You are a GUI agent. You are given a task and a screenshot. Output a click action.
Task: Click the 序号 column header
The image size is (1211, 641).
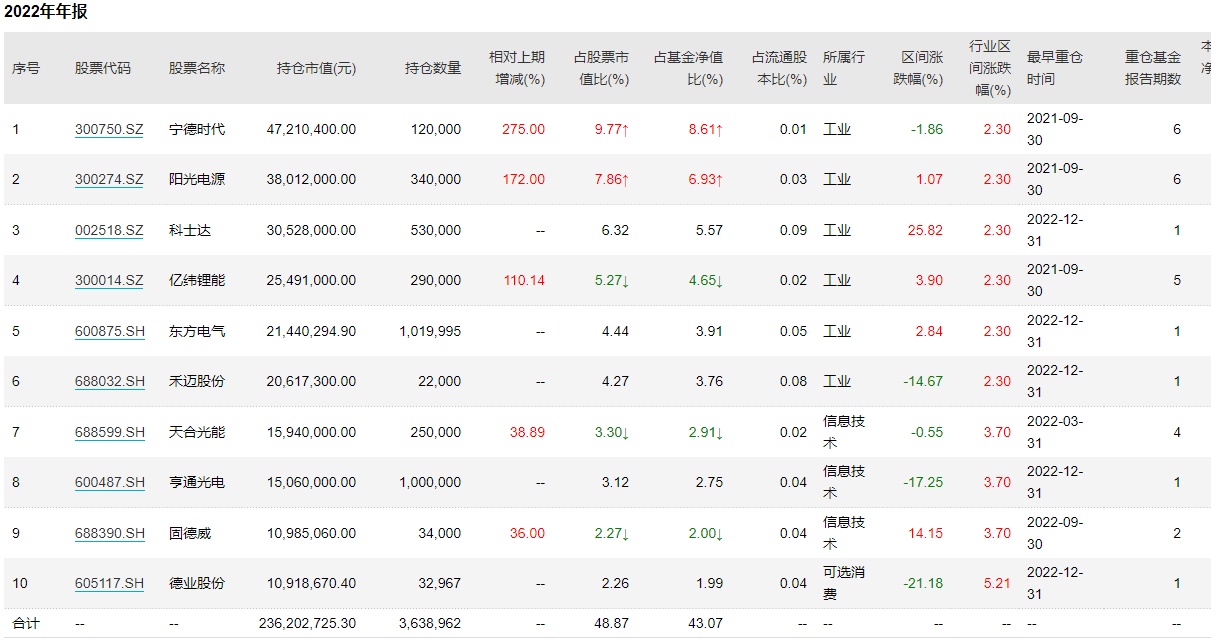[26, 68]
